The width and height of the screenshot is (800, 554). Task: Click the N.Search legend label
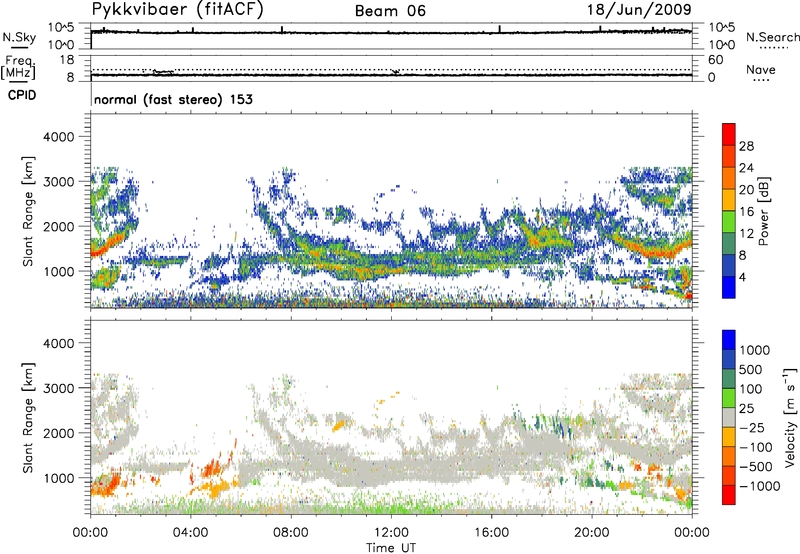(x=773, y=37)
